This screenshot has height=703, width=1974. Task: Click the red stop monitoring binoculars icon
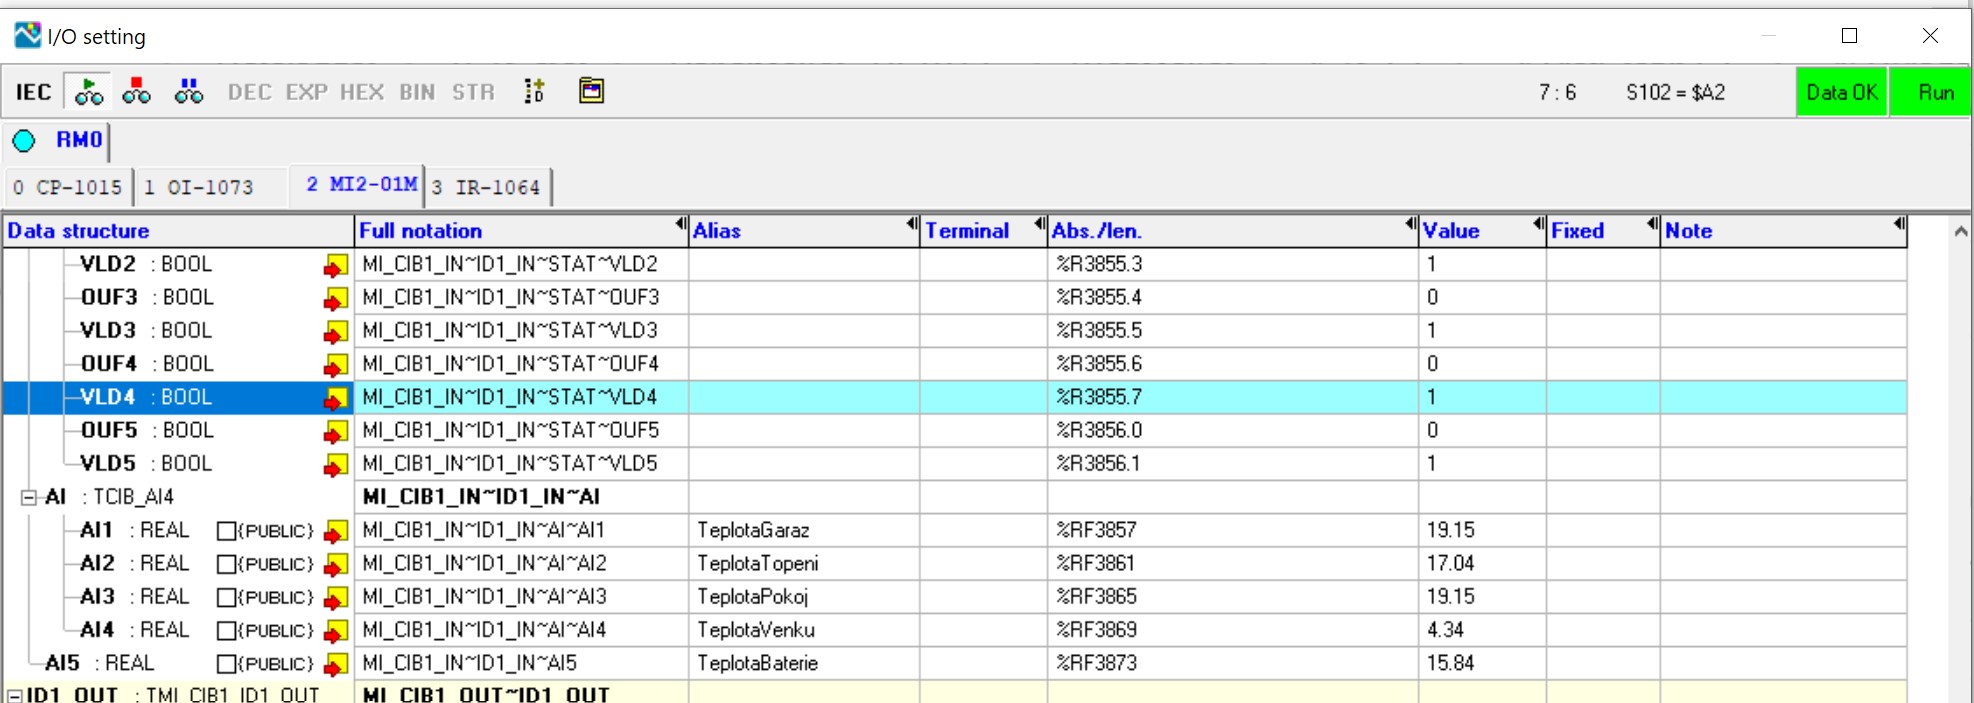pos(137,92)
